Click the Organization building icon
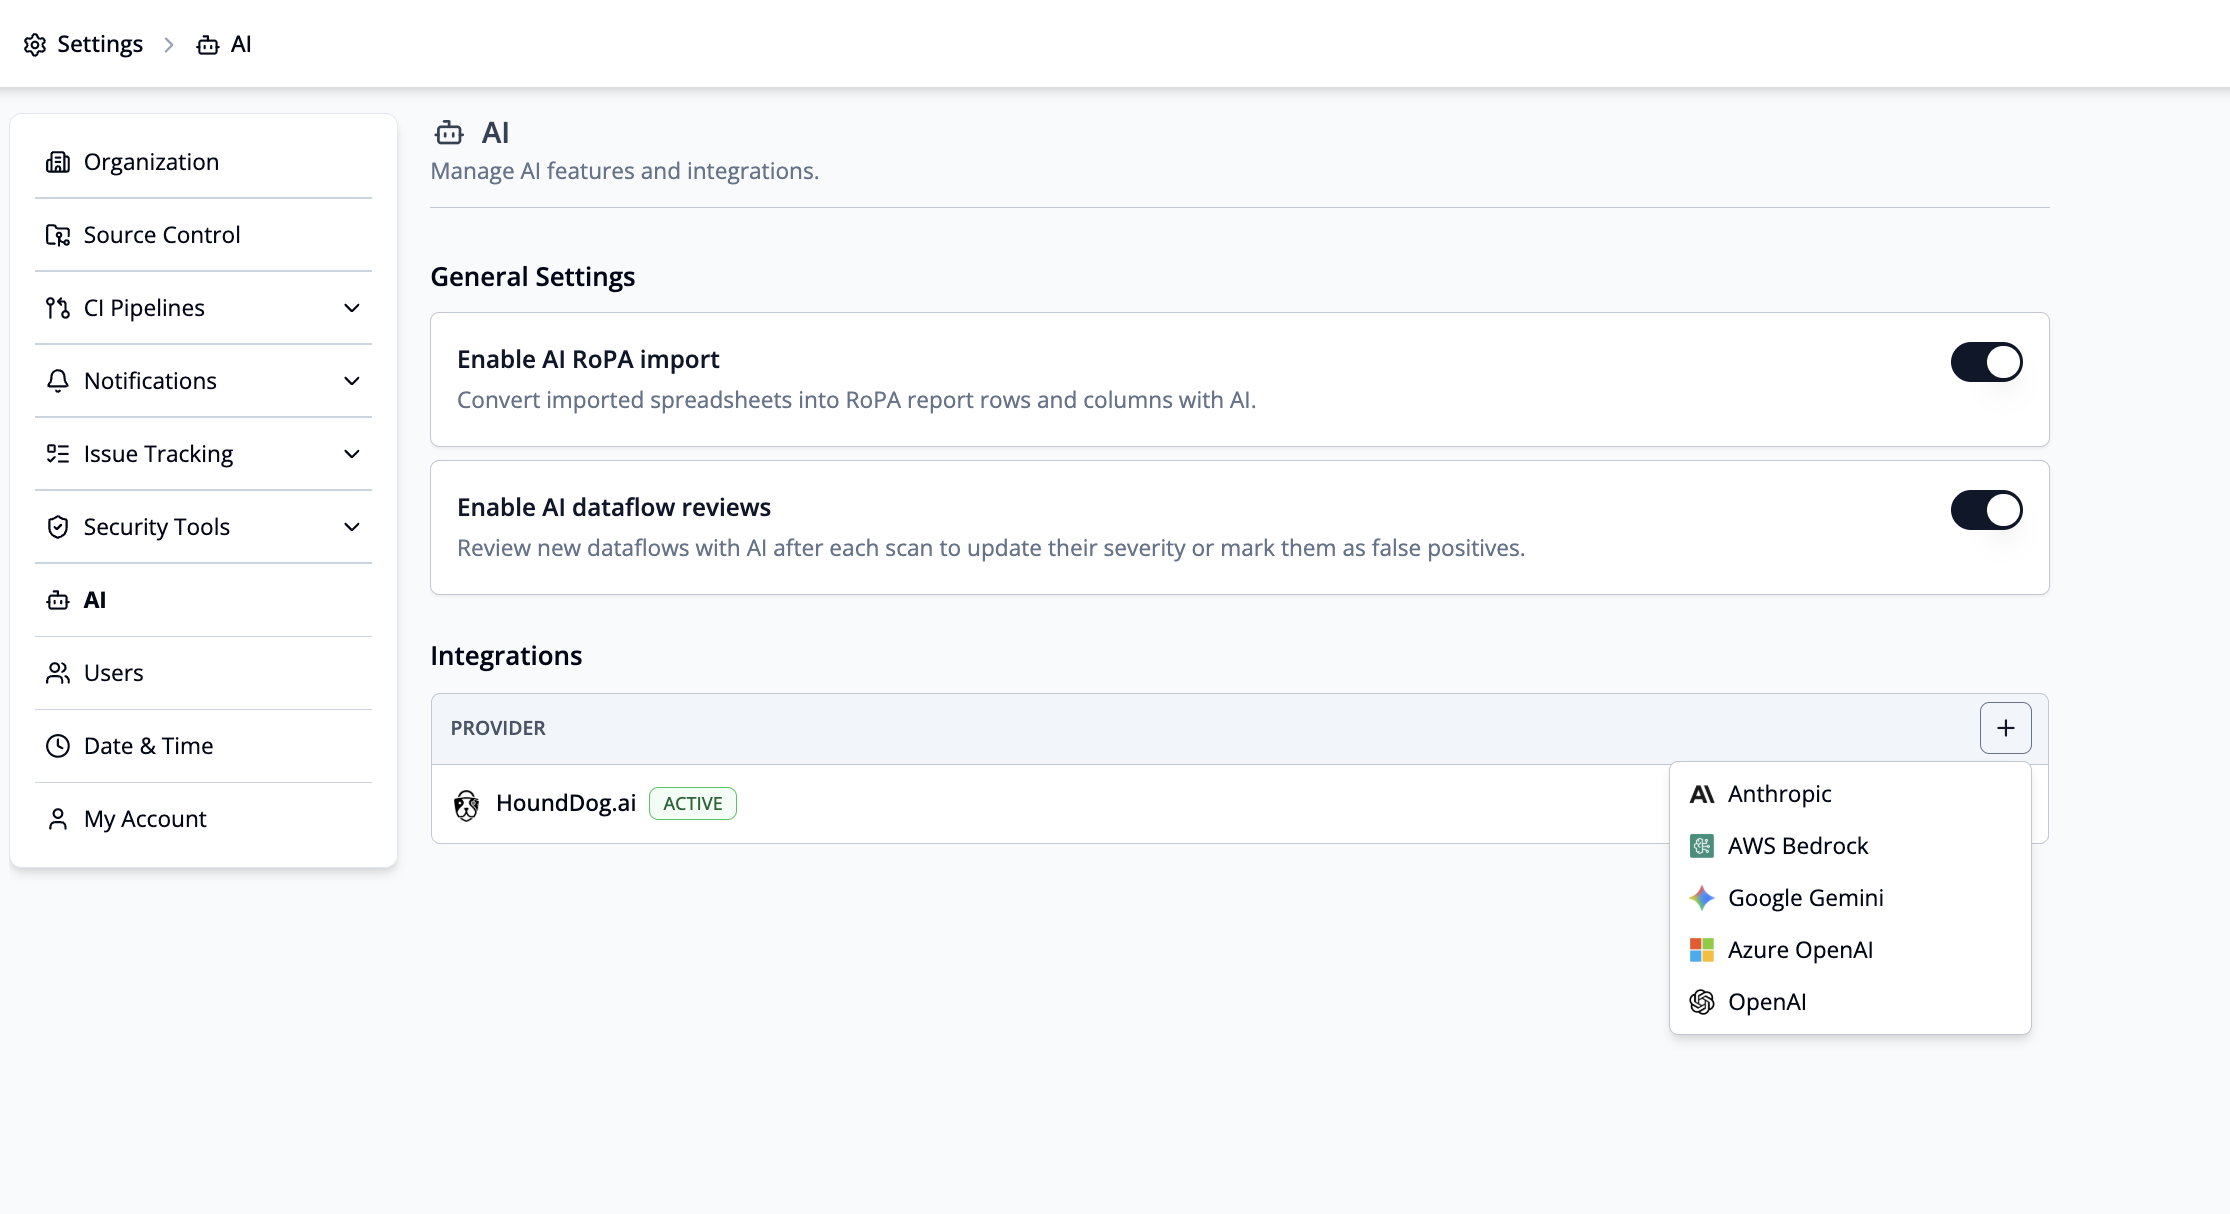Screen dimensions: 2230x1214 58,162
